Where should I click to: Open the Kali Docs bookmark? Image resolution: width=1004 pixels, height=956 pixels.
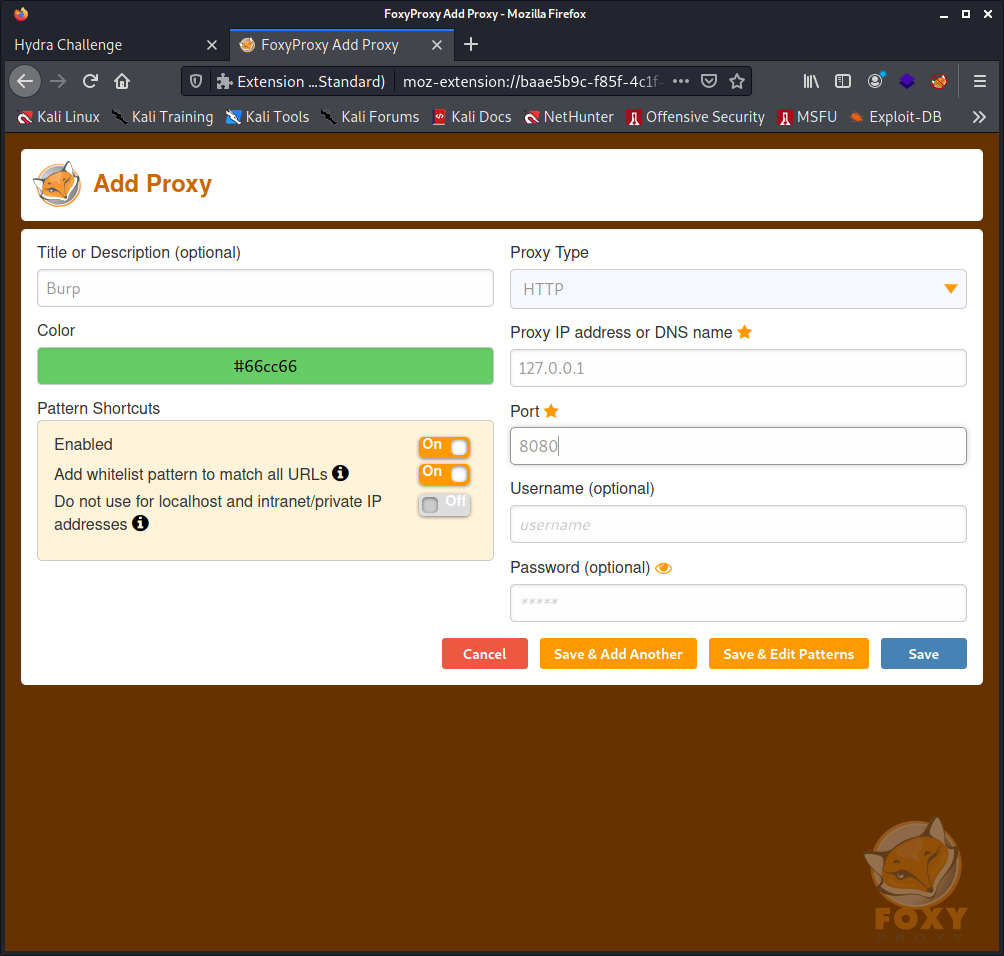[472, 117]
